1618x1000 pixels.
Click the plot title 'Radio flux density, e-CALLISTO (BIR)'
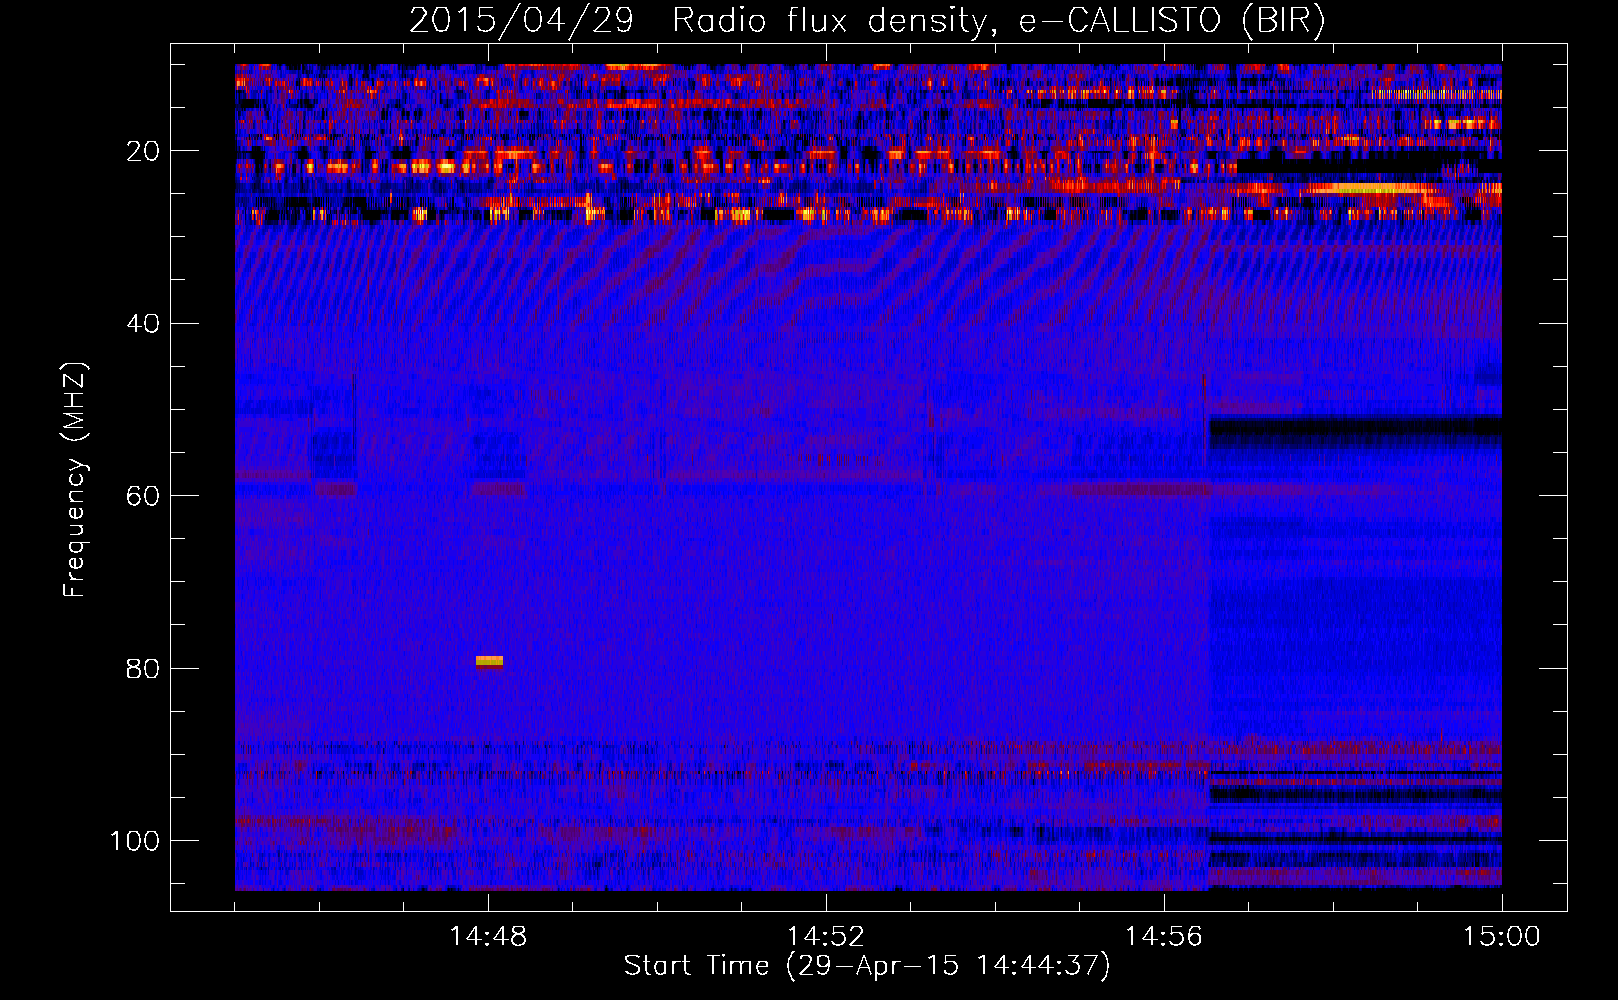pos(998,20)
